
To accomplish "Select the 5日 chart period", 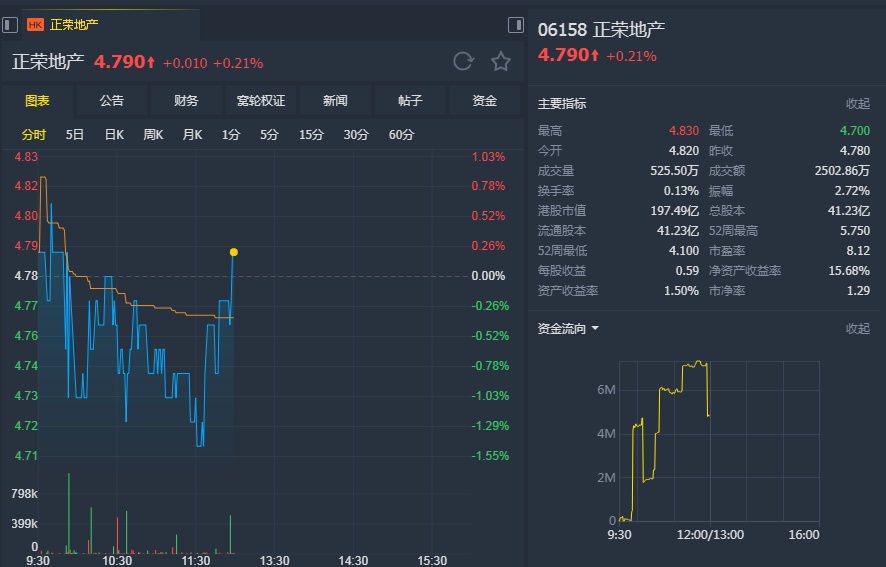I will pyautogui.click(x=75, y=135).
